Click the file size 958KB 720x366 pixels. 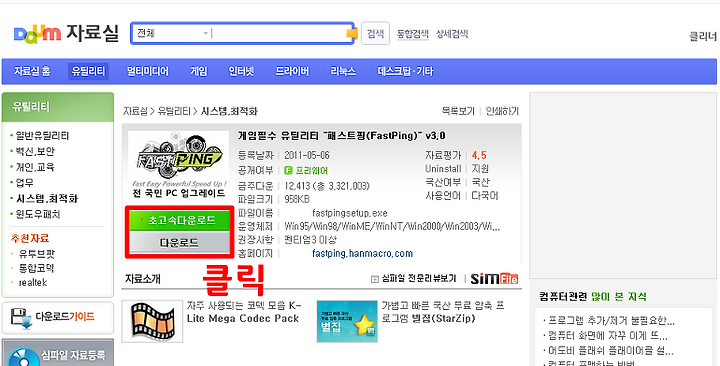click(x=297, y=199)
